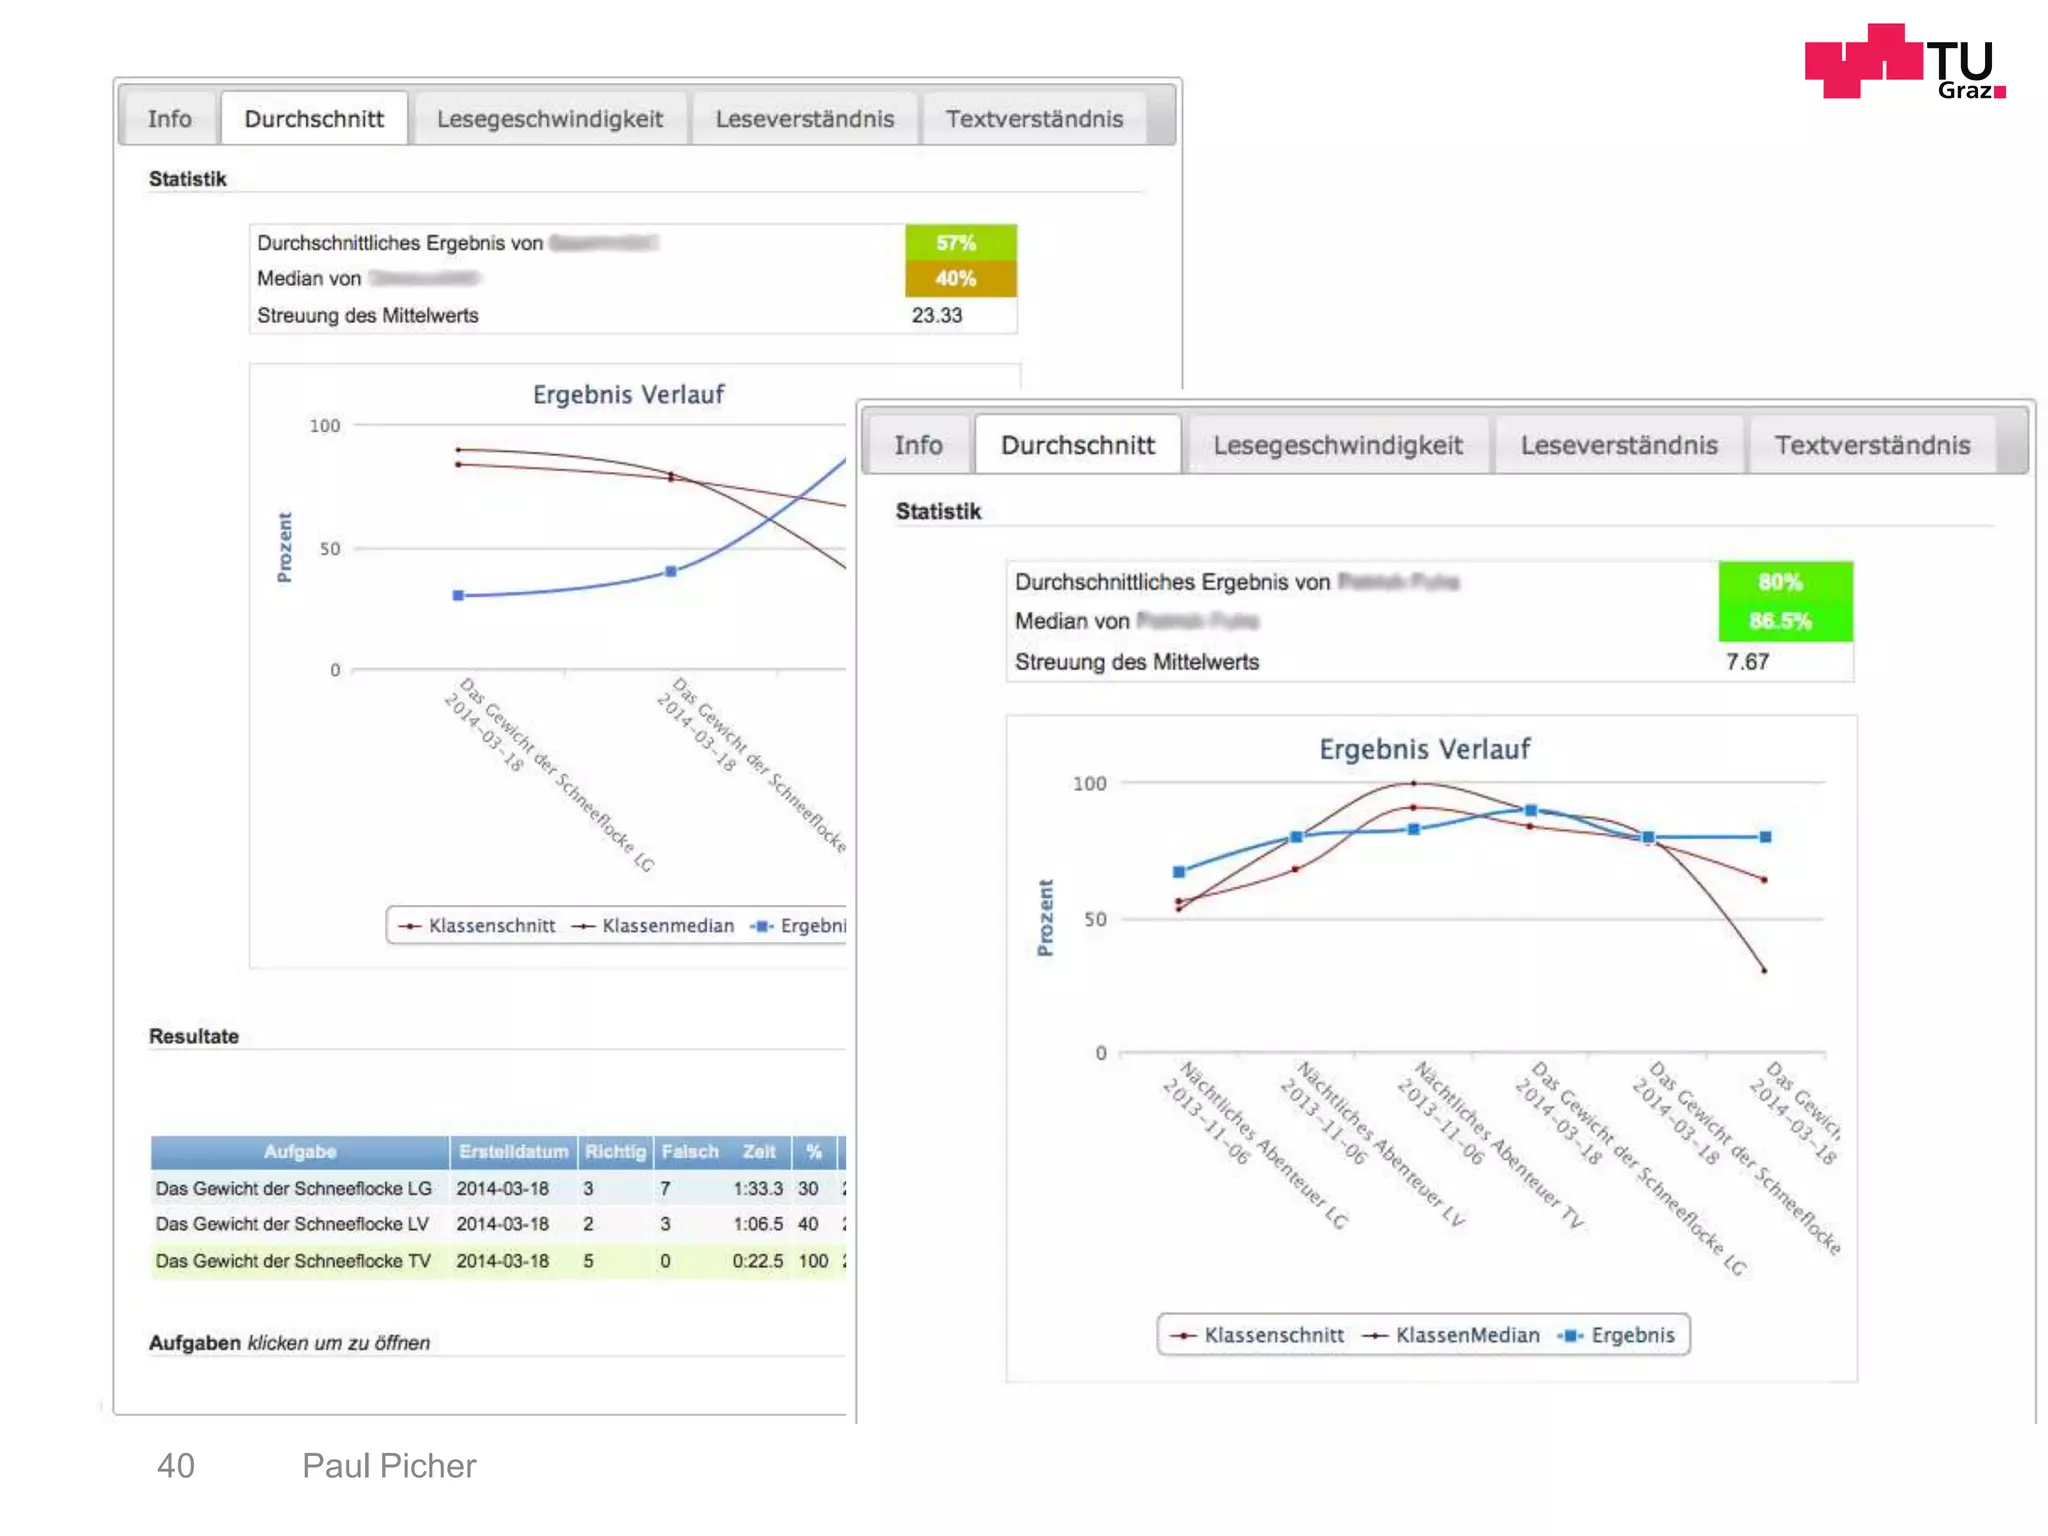Viewport: 2048px width, 1536px height.
Task: Switch to Lesegeschwindigkeit tab in left panel
Action: pyautogui.click(x=549, y=119)
